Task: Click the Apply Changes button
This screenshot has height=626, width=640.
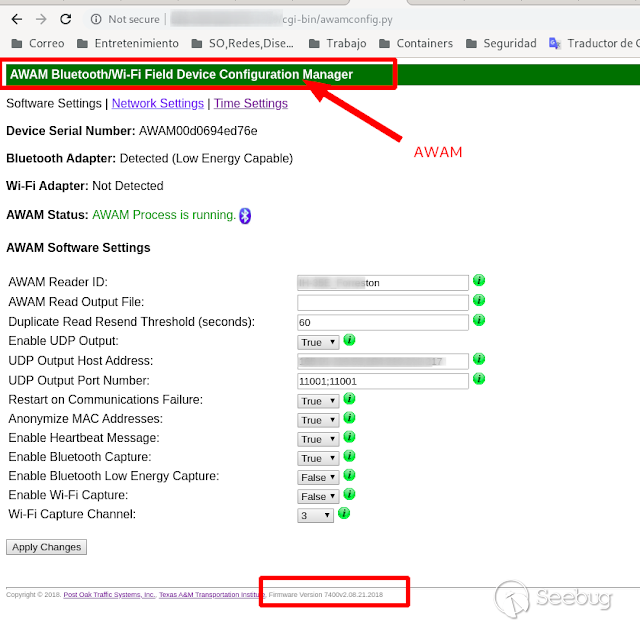Action: pyautogui.click(x=46, y=547)
